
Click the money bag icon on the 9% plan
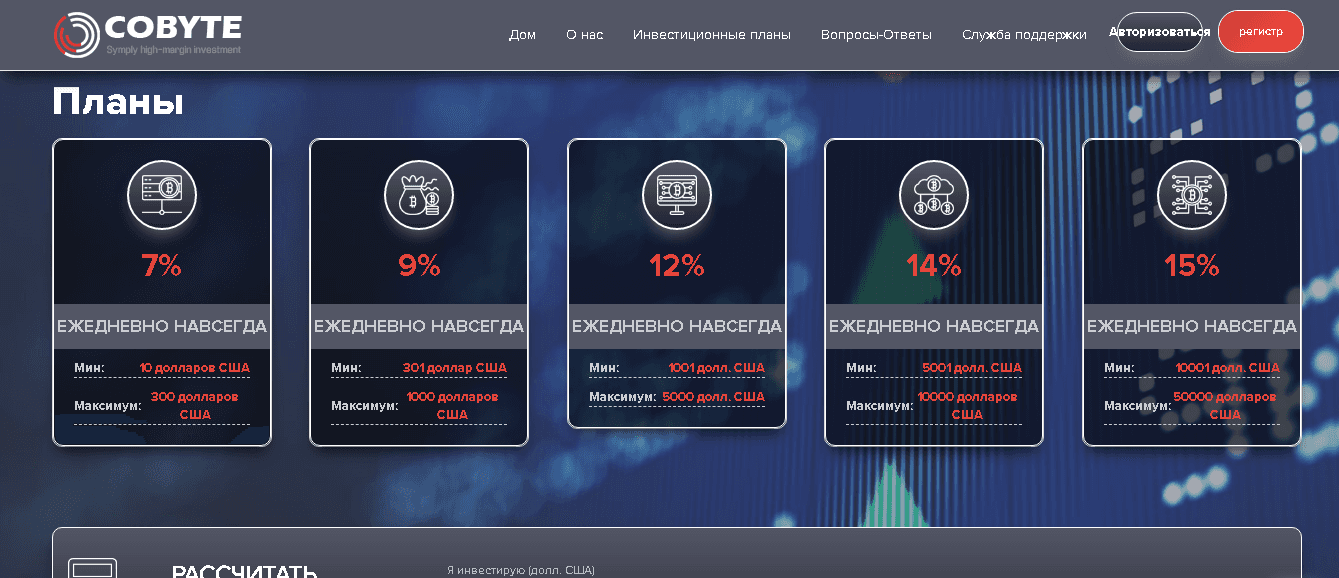tap(419, 196)
